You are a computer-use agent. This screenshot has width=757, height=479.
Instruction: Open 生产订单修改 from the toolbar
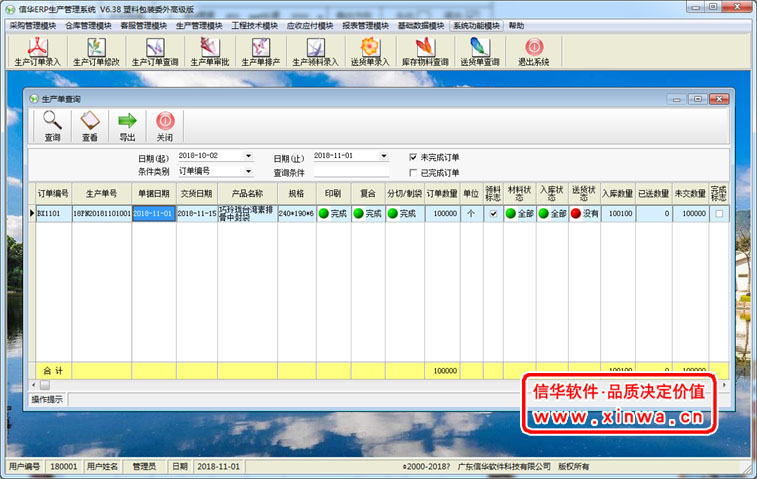(x=95, y=49)
